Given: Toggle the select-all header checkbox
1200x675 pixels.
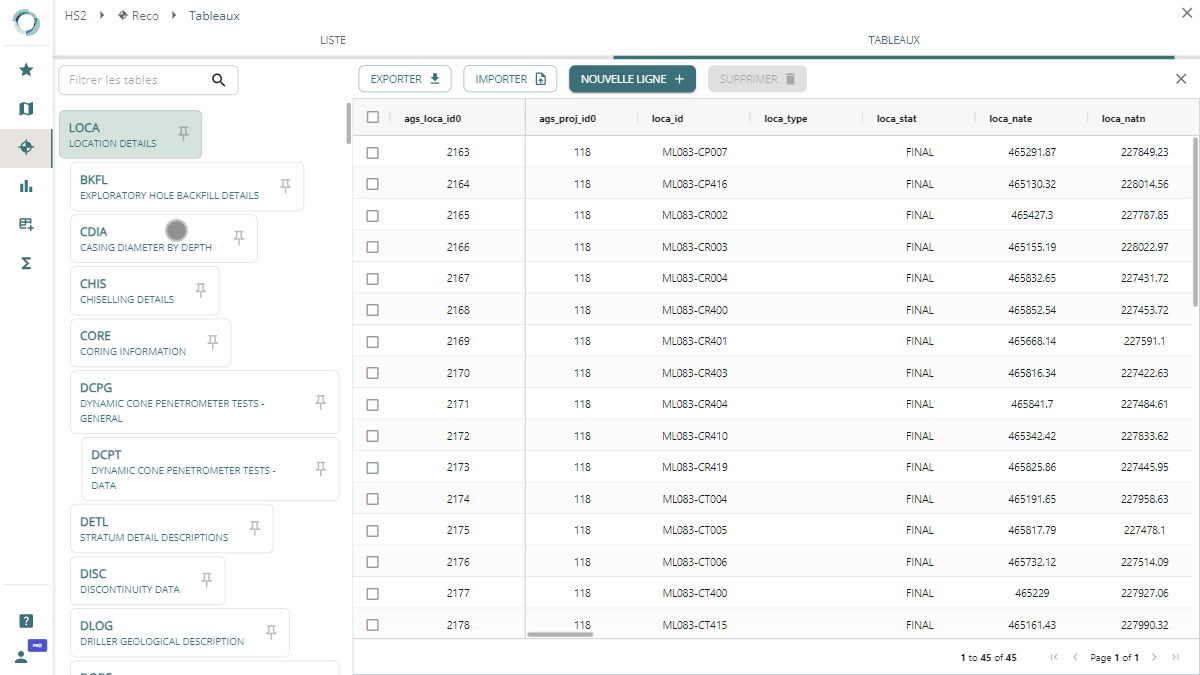Looking at the screenshot, I should click(373, 117).
